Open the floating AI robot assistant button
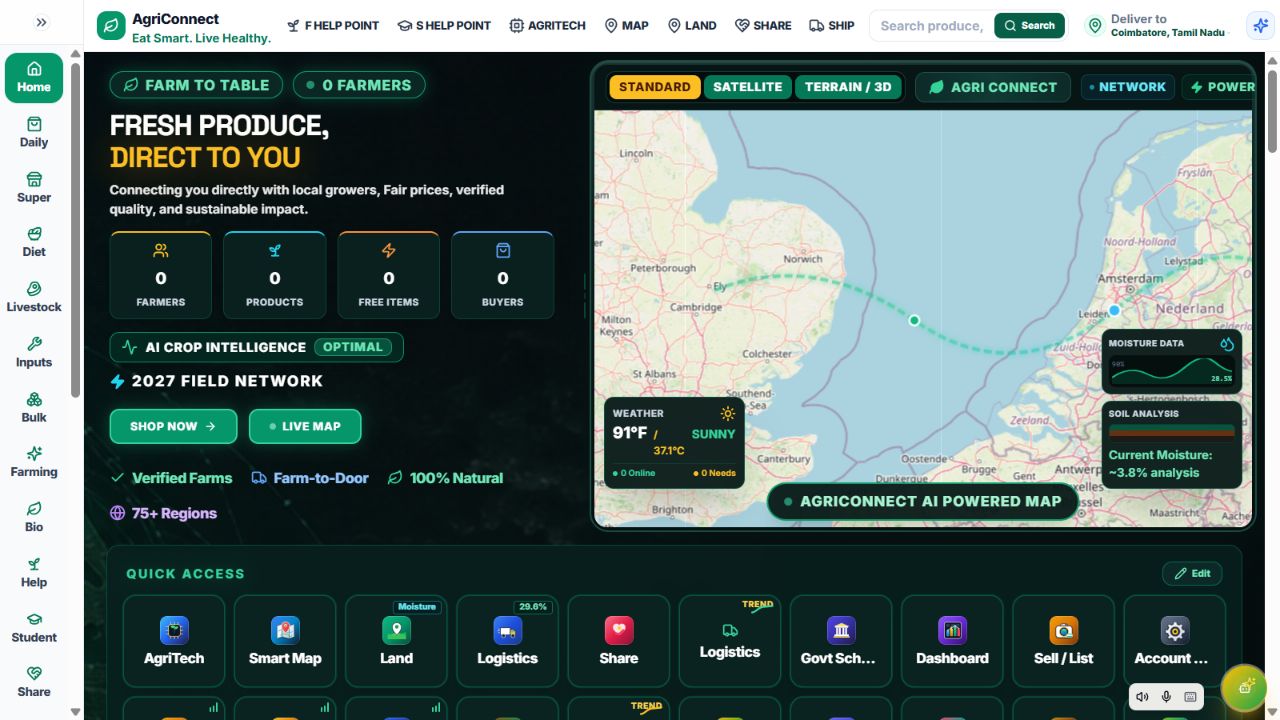This screenshot has height=720, width=1280. [1245, 687]
